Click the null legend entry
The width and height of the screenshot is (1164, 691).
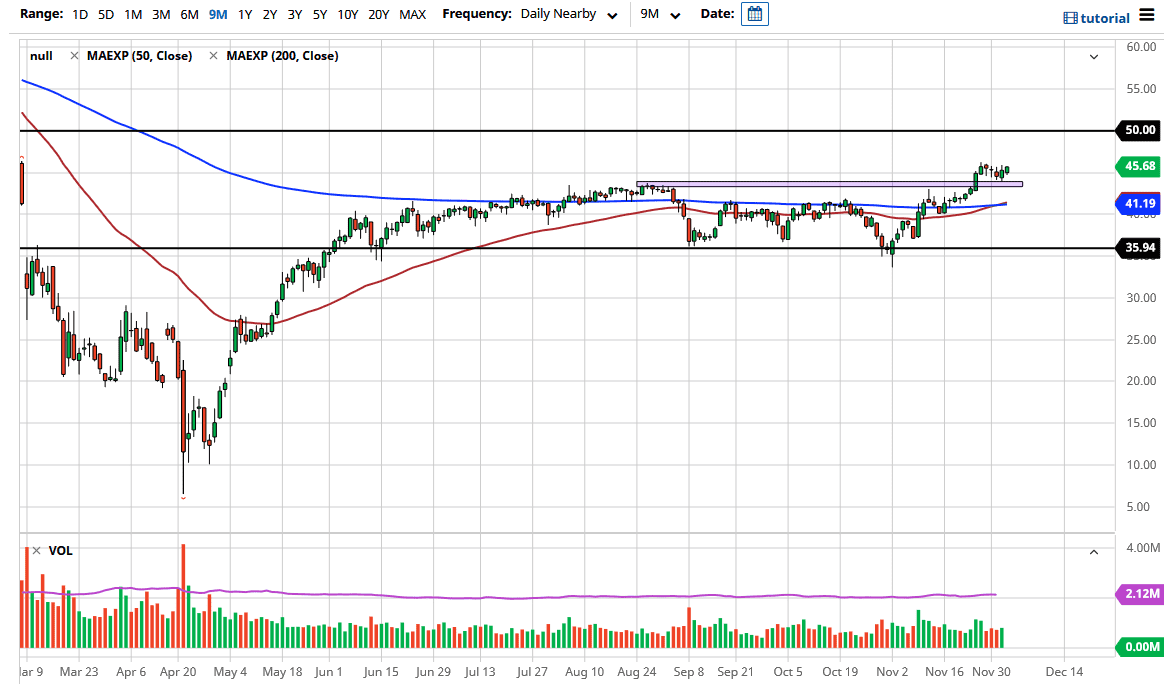click(41, 56)
